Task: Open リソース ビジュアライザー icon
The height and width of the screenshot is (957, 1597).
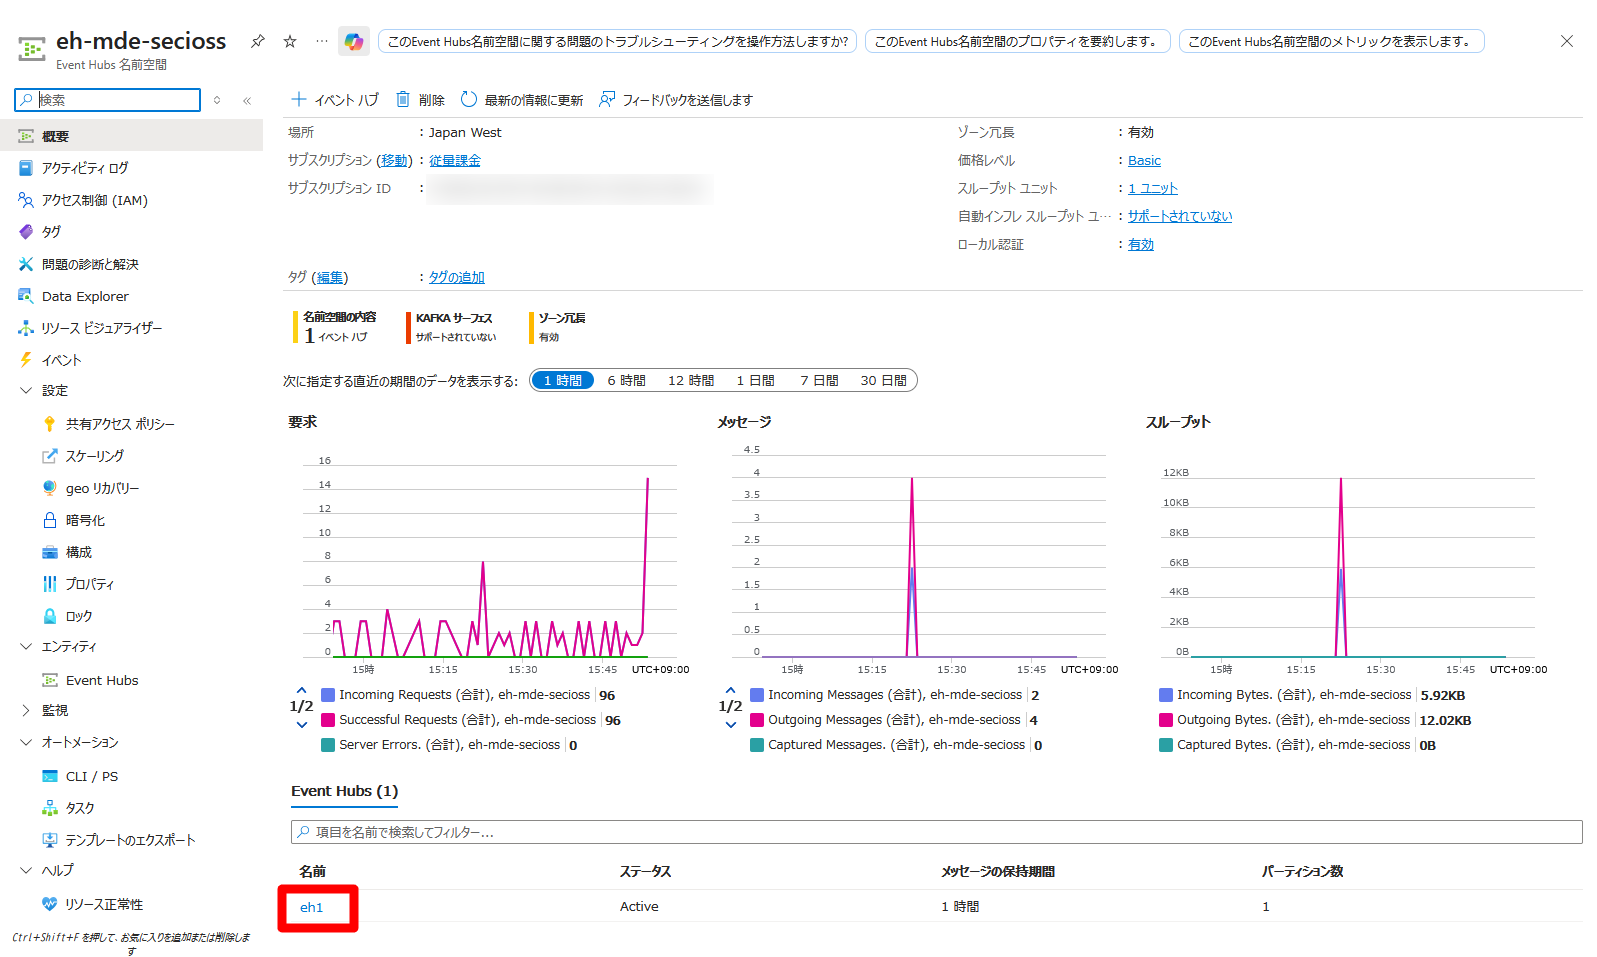Action: [26, 328]
